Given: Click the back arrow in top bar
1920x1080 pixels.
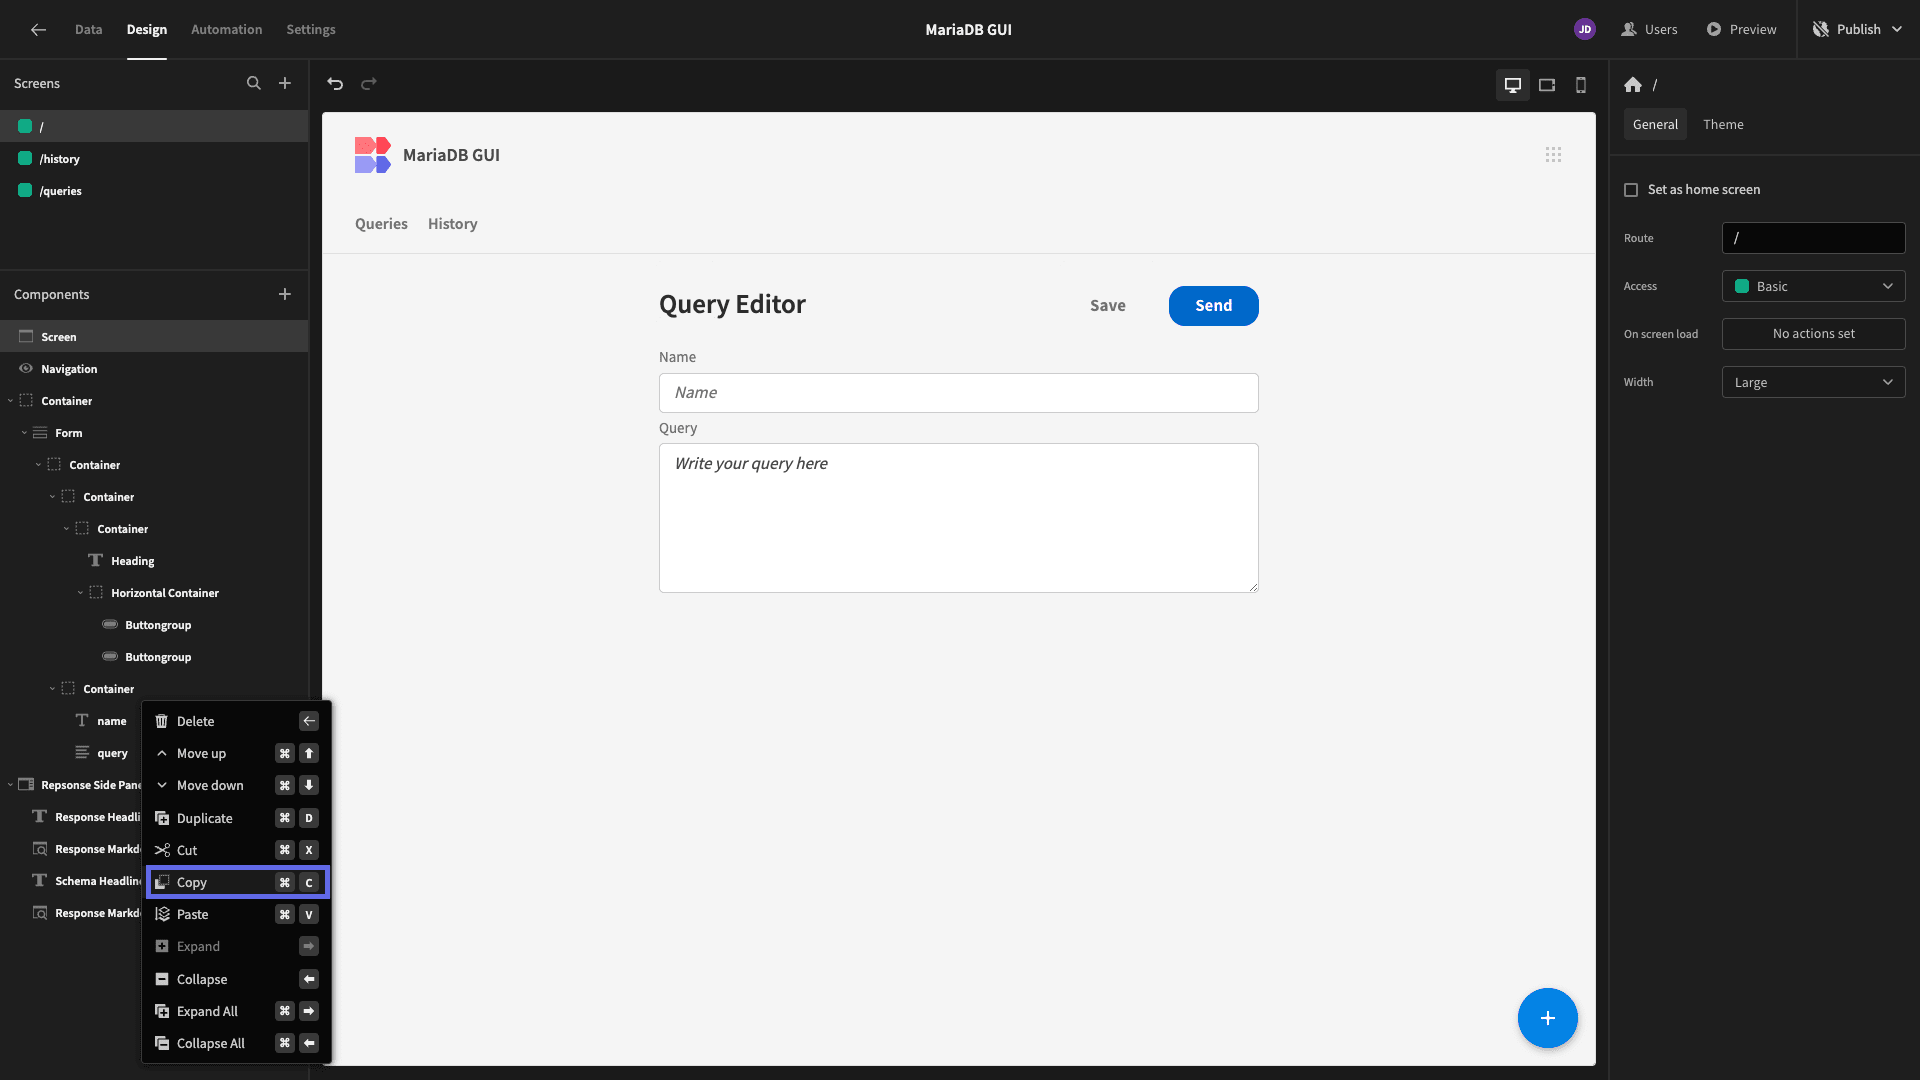Looking at the screenshot, I should point(38,30).
